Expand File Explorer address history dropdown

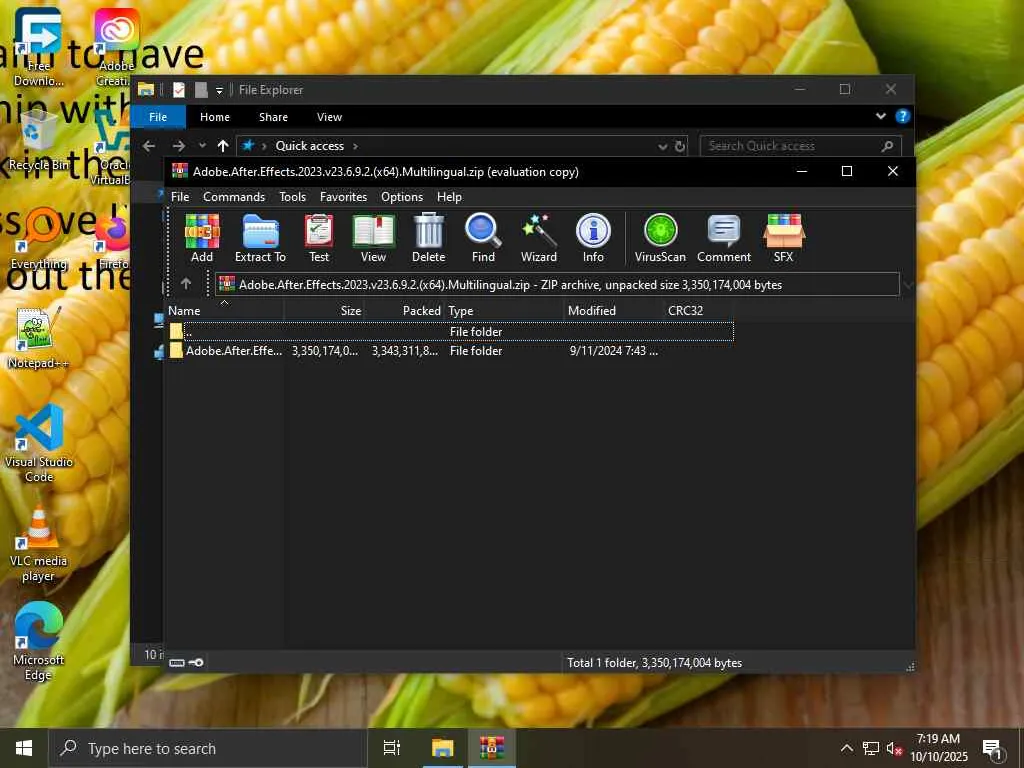click(x=662, y=146)
